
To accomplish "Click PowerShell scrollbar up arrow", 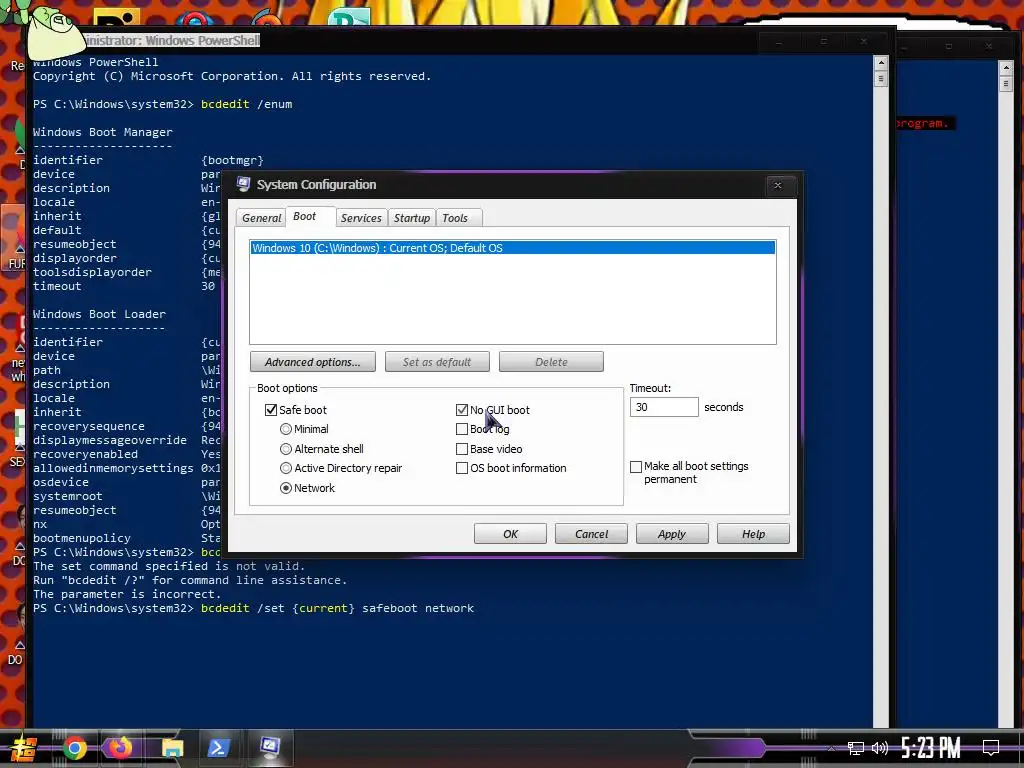I will [x=881, y=63].
